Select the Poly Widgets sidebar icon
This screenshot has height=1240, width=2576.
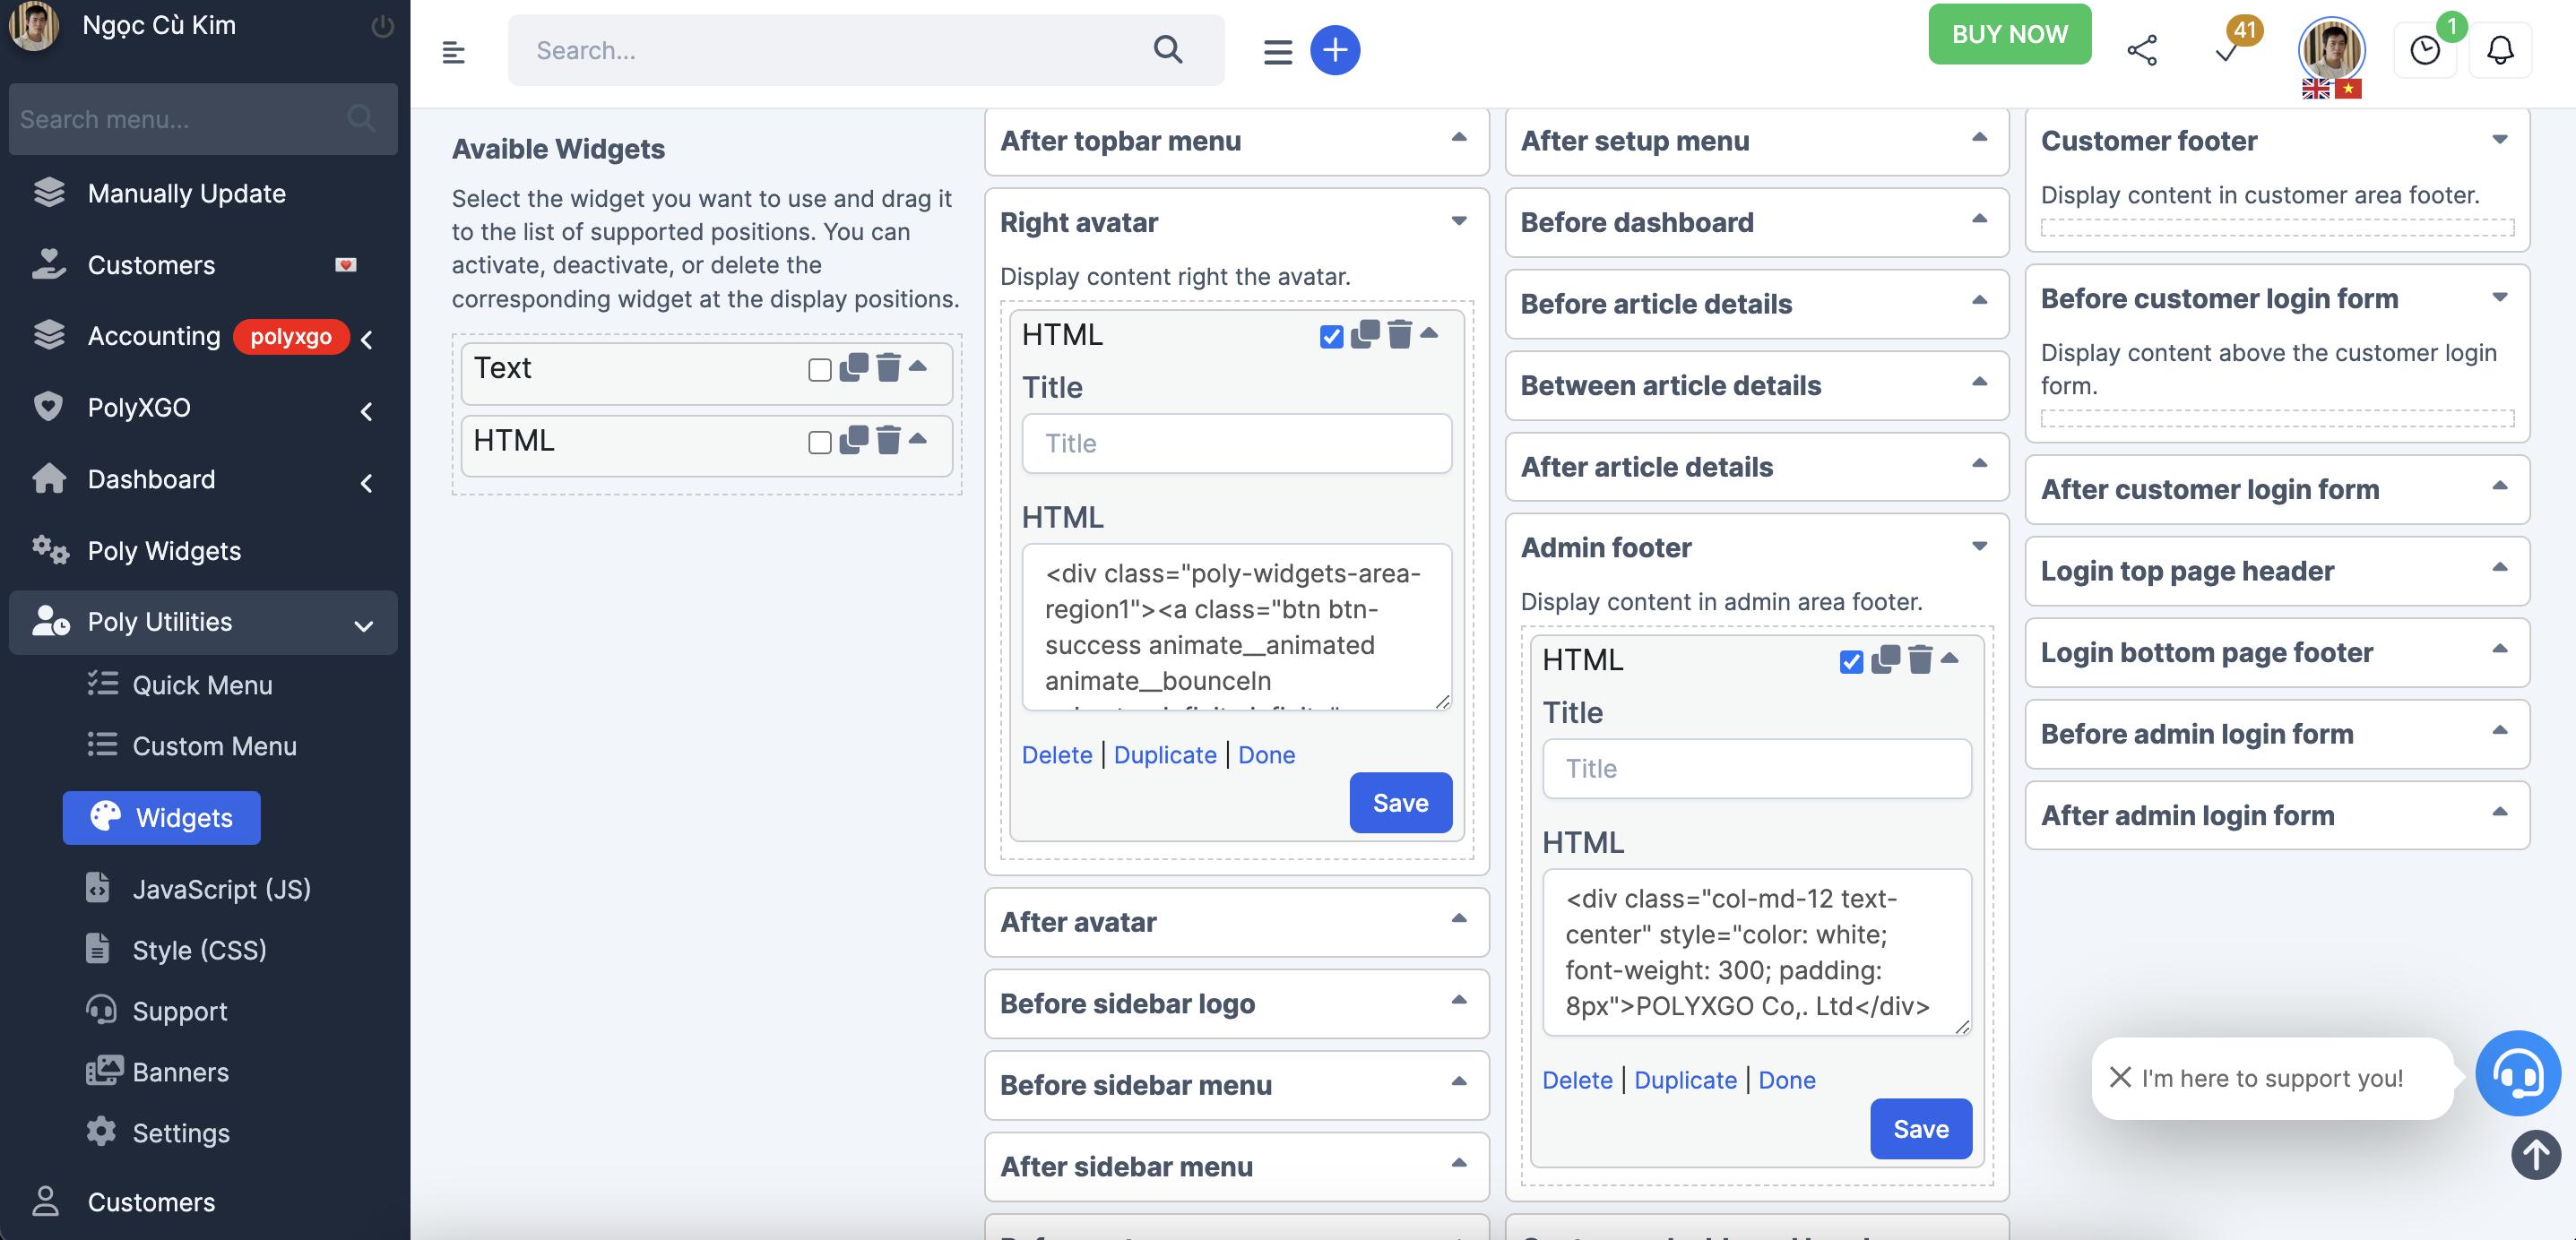click(49, 550)
